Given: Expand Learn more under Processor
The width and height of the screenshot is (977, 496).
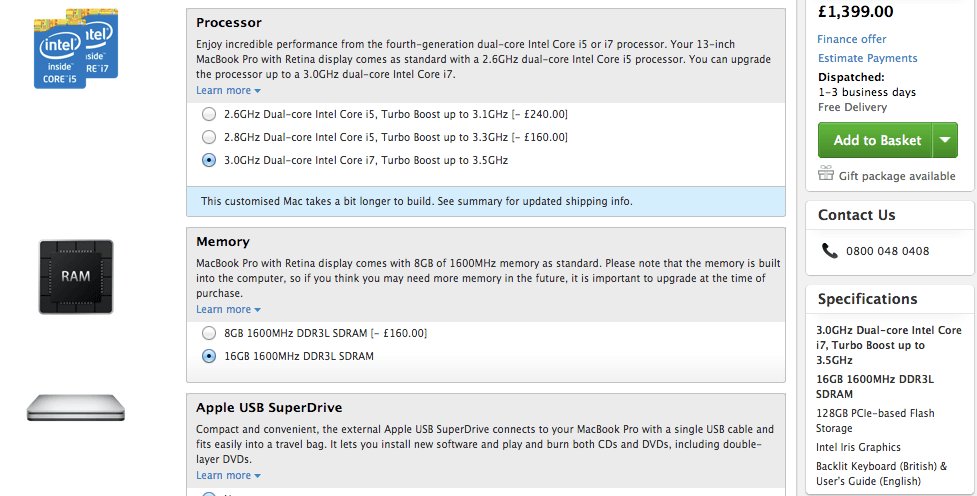Looking at the screenshot, I should tap(228, 90).
